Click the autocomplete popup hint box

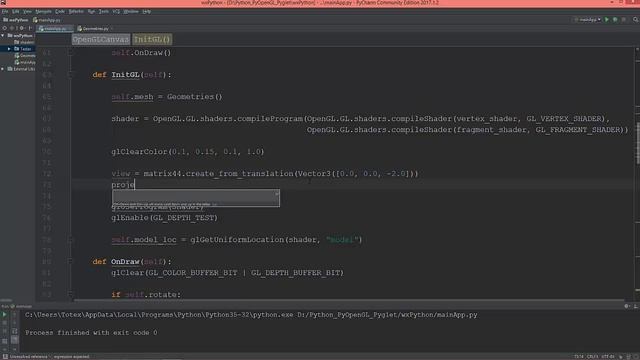pyautogui.click(x=196, y=198)
